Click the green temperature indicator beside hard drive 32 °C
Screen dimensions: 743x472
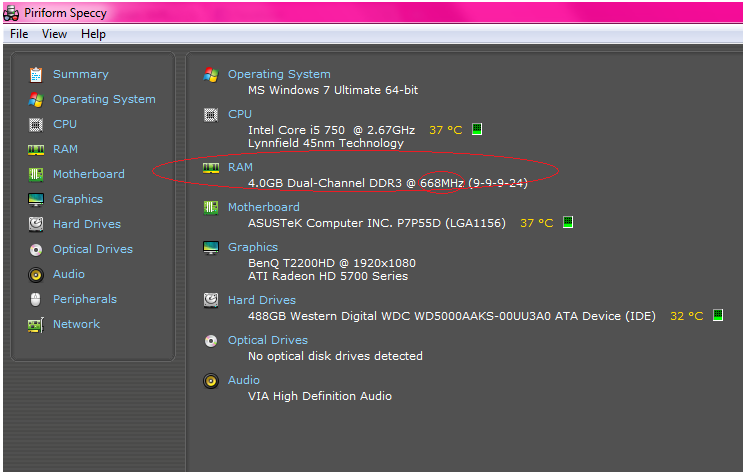point(718,315)
